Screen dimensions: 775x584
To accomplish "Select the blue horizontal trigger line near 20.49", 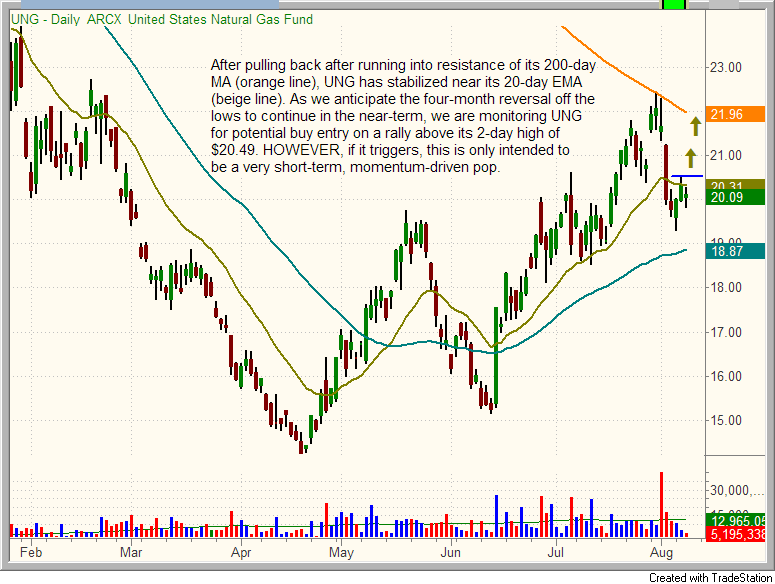I will (687, 176).
